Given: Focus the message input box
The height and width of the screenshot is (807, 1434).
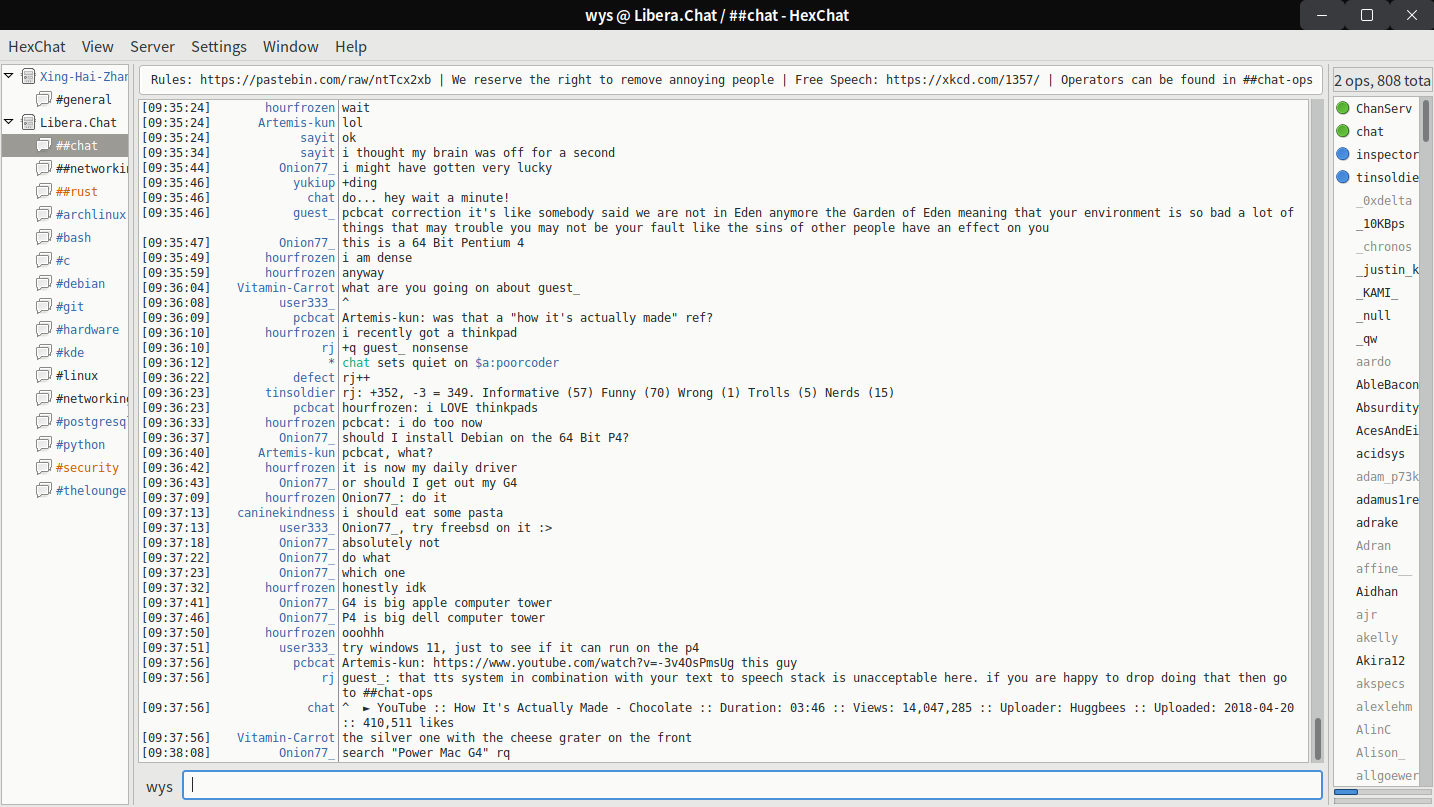Looking at the screenshot, I should pyautogui.click(x=752, y=786).
